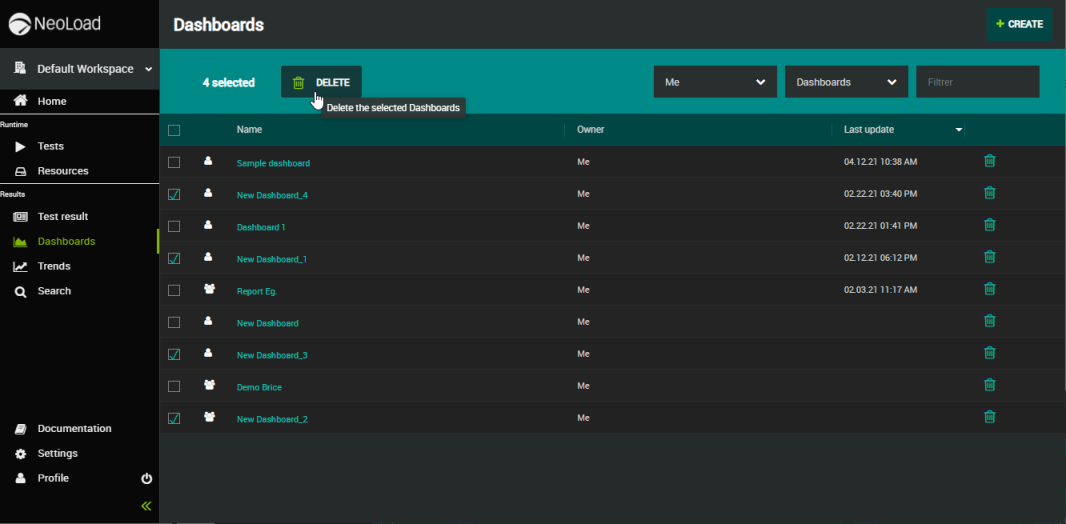Click the shared-users icon on Report Eg. row
The height and width of the screenshot is (524, 1066).
pyautogui.click(x=209, y=289)
